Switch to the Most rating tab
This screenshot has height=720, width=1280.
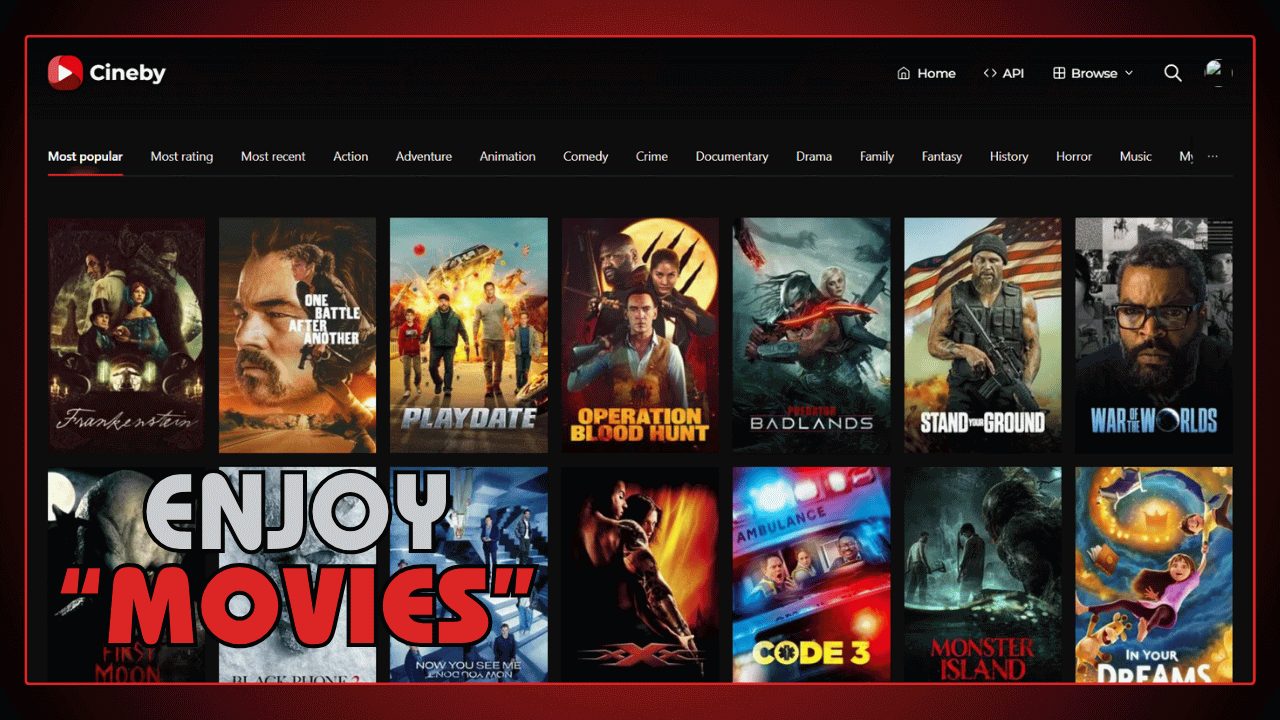[x=182, y=156]
